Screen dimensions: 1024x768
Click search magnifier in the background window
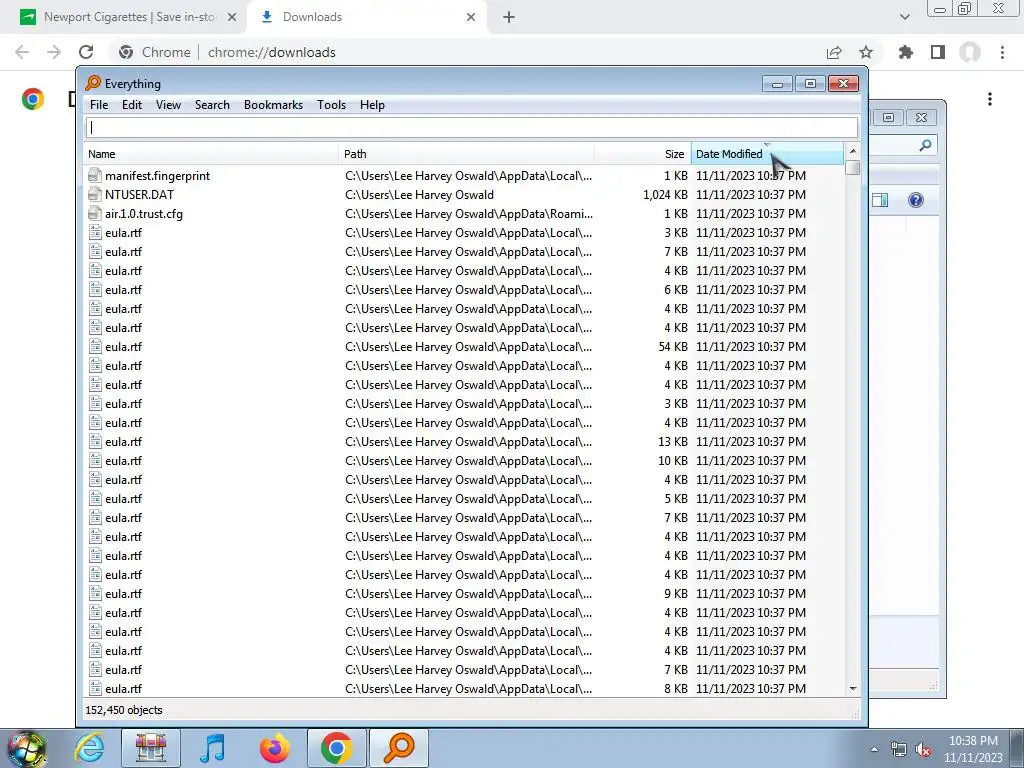point(925,145)
